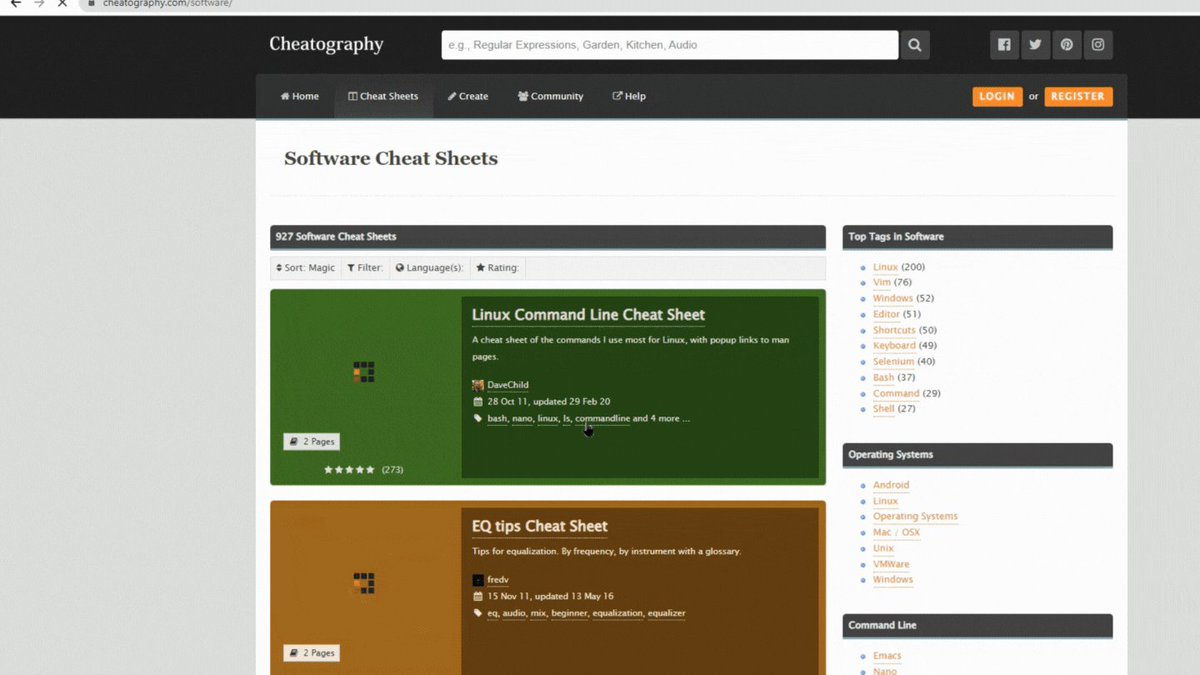
Task: Click the mix tag on EQ tips
Action: click(538, 613)
